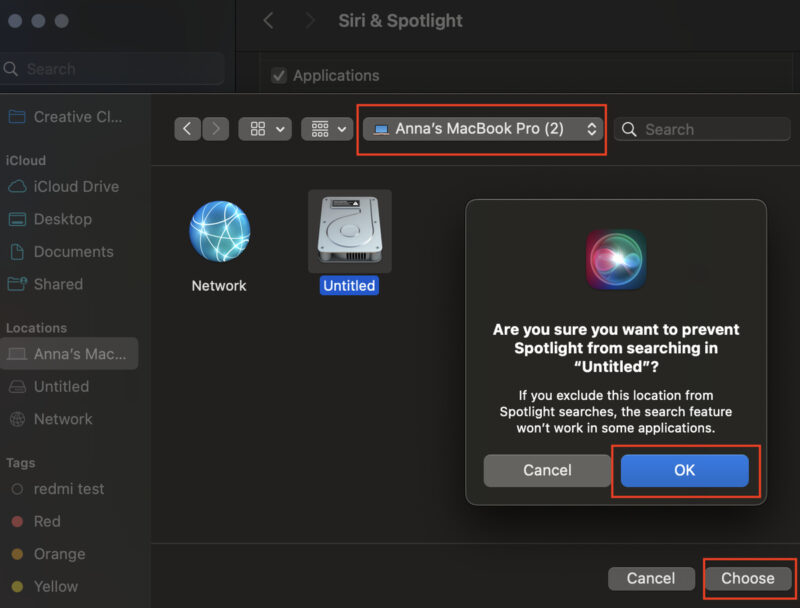Select the Network globe icon
This screenshot has height=608, width=800.
point(218,232)
